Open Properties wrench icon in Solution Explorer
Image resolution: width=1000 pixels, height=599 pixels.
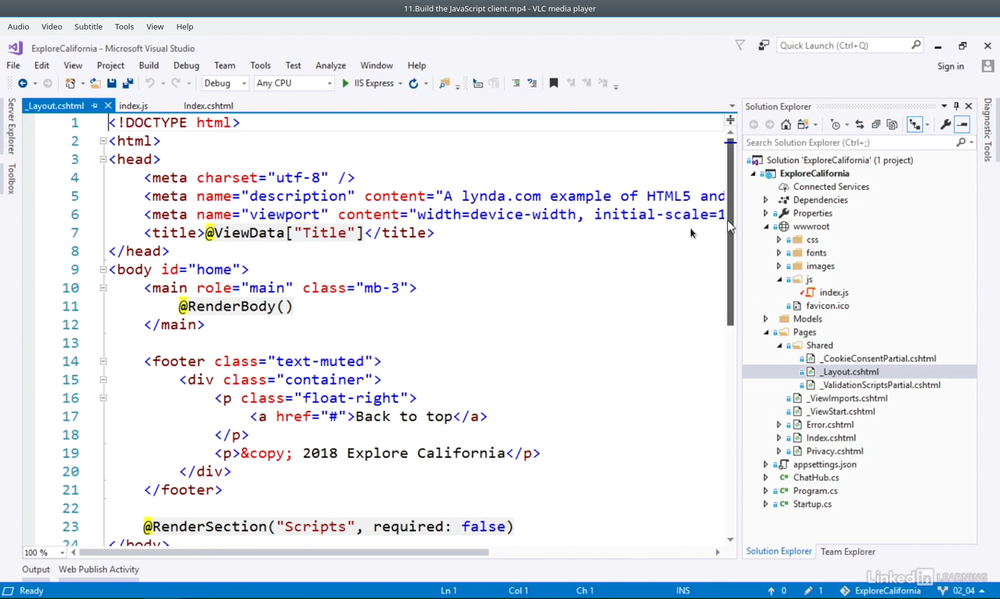[x=946, y=124]
